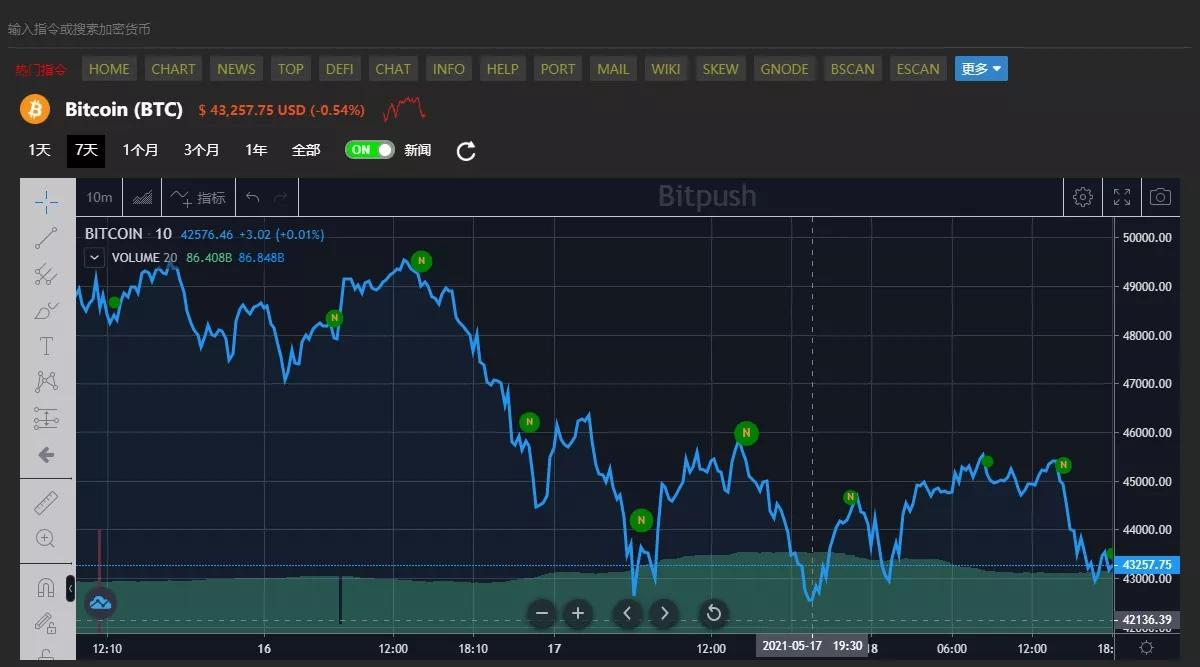
Task: Change the 10m interval selector
Action: tap(99, 198)
